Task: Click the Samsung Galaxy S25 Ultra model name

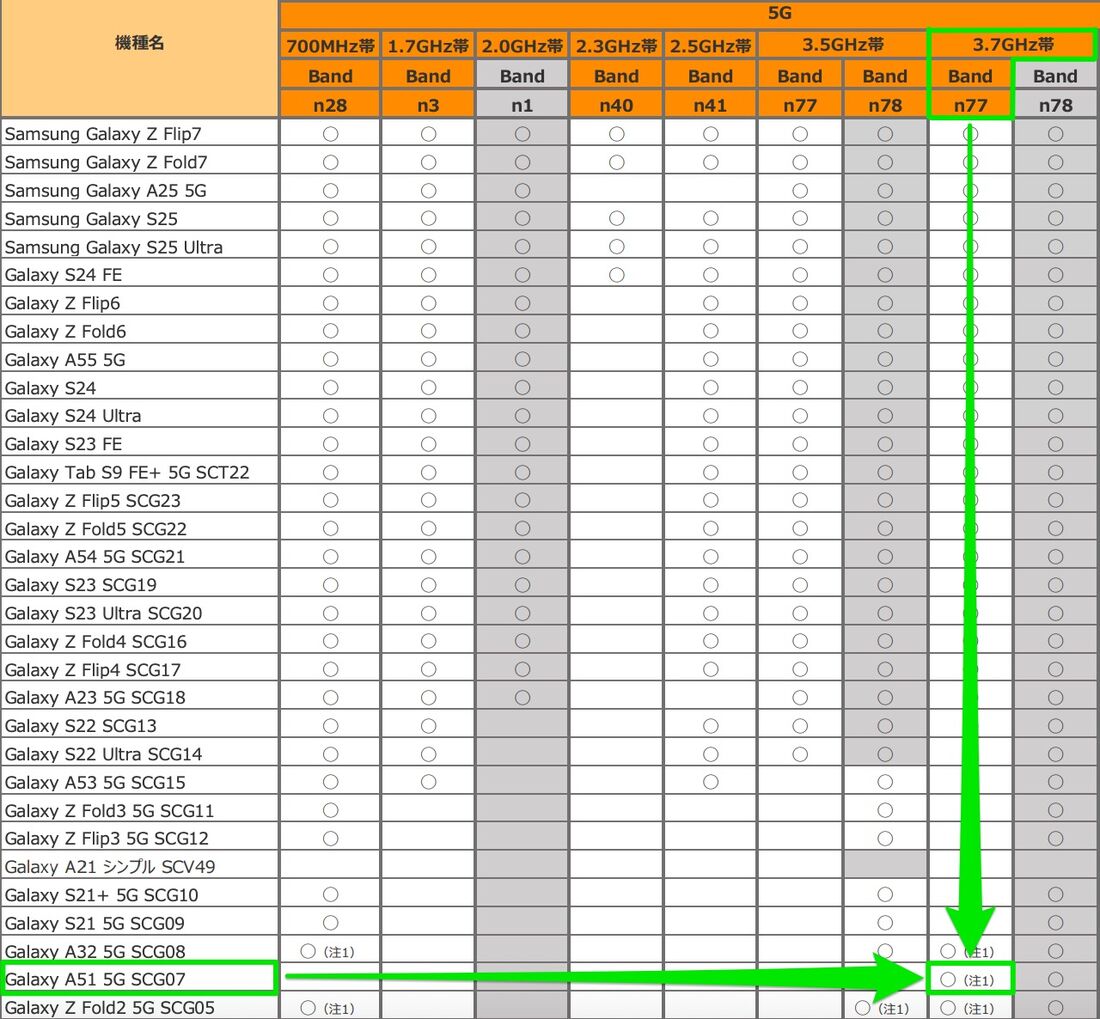Action: 114,246
